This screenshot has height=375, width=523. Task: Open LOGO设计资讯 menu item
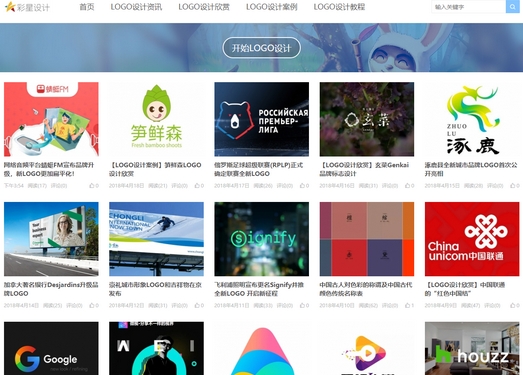coord(136,7)
